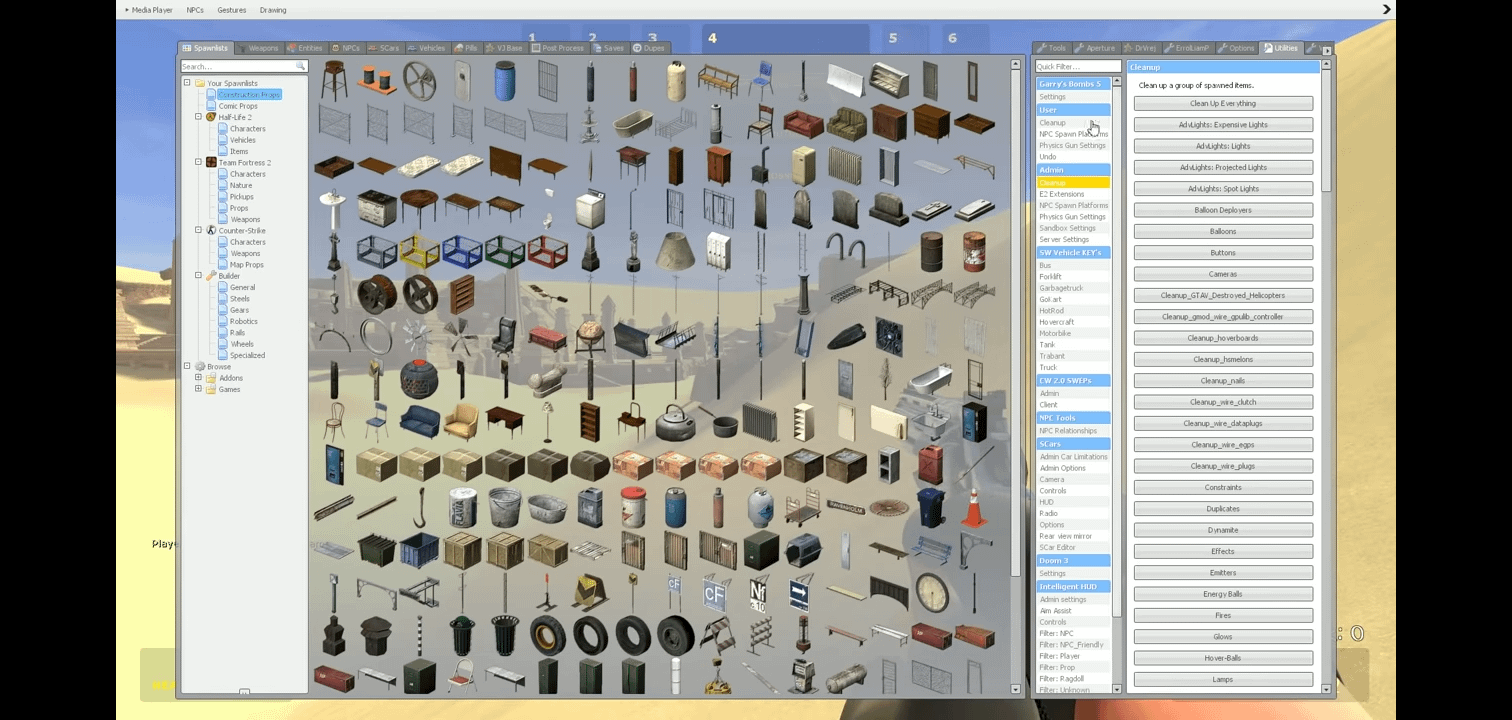Collapse the Your Spawnlists tree node
This screenshot has width=1512, height=720.
pyautogui.click(x=186, y=83)
